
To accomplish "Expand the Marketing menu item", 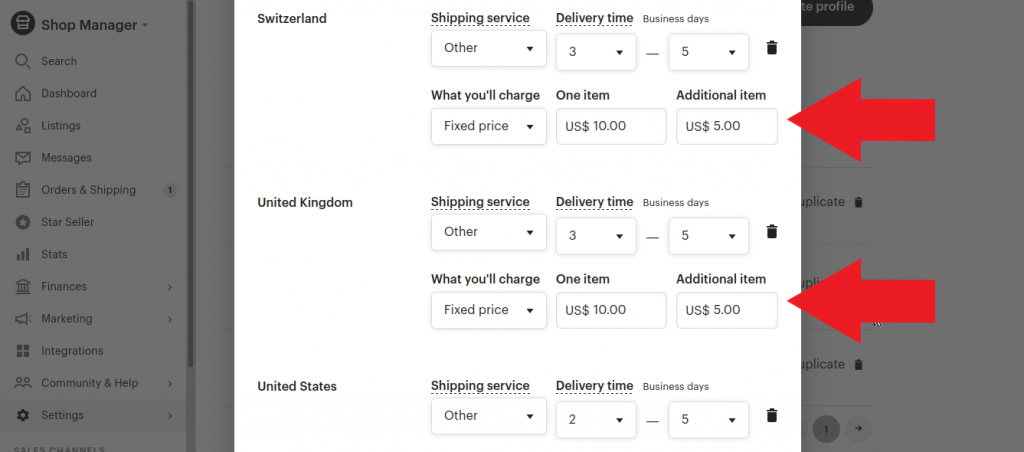I will pos(94,319).
